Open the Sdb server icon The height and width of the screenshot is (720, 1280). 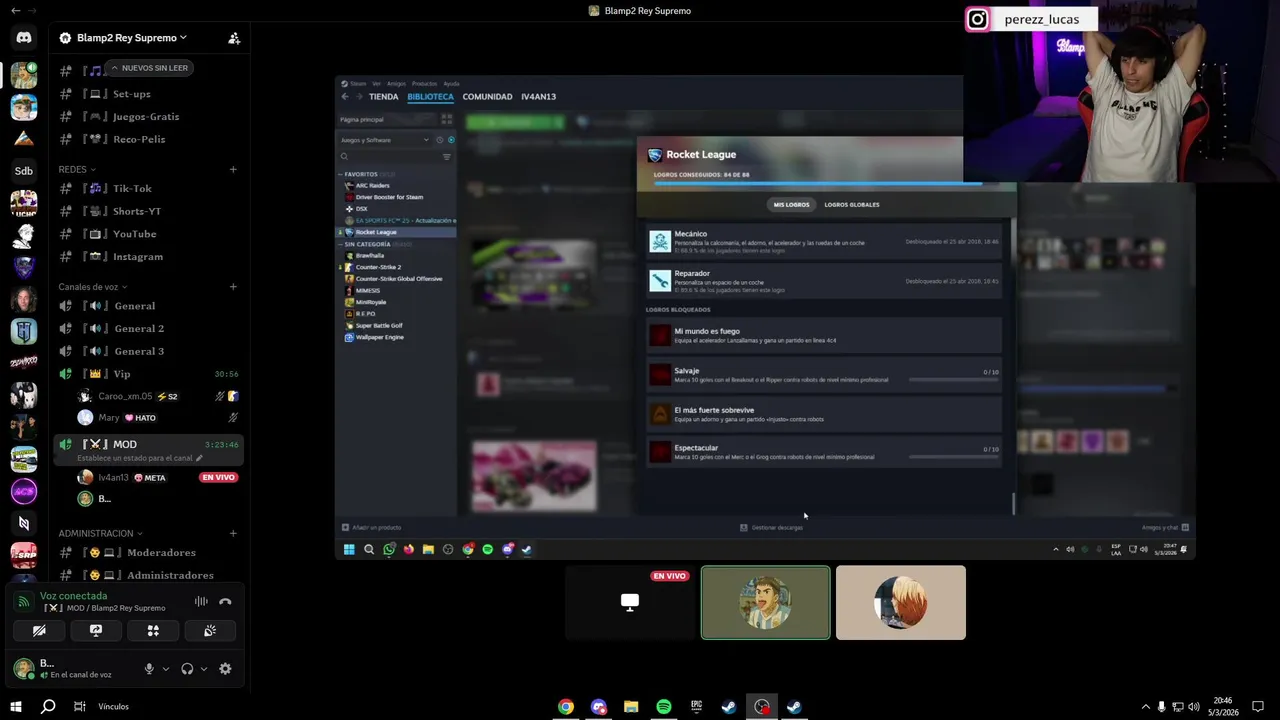[24, 171]
